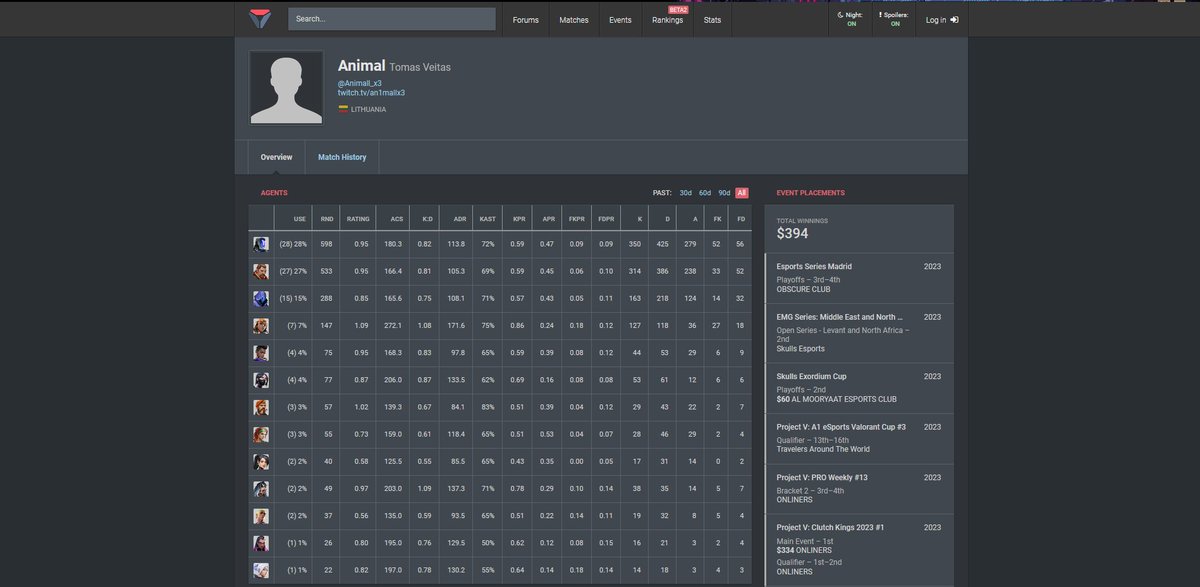Click the agent icon in the 26 rounds row
This screenshot has height=587, width=1200.
(261, 543)
